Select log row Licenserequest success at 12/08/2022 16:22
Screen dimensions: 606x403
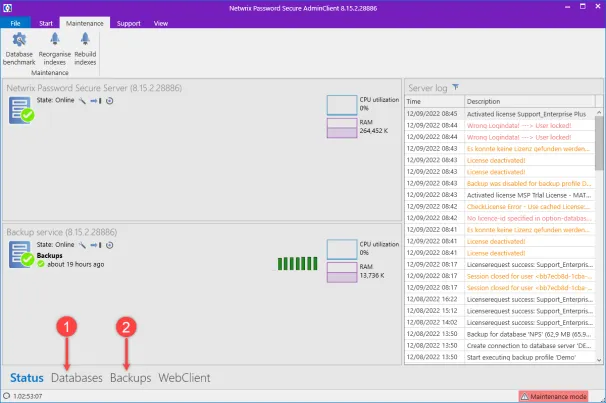(x=500, y=299)
